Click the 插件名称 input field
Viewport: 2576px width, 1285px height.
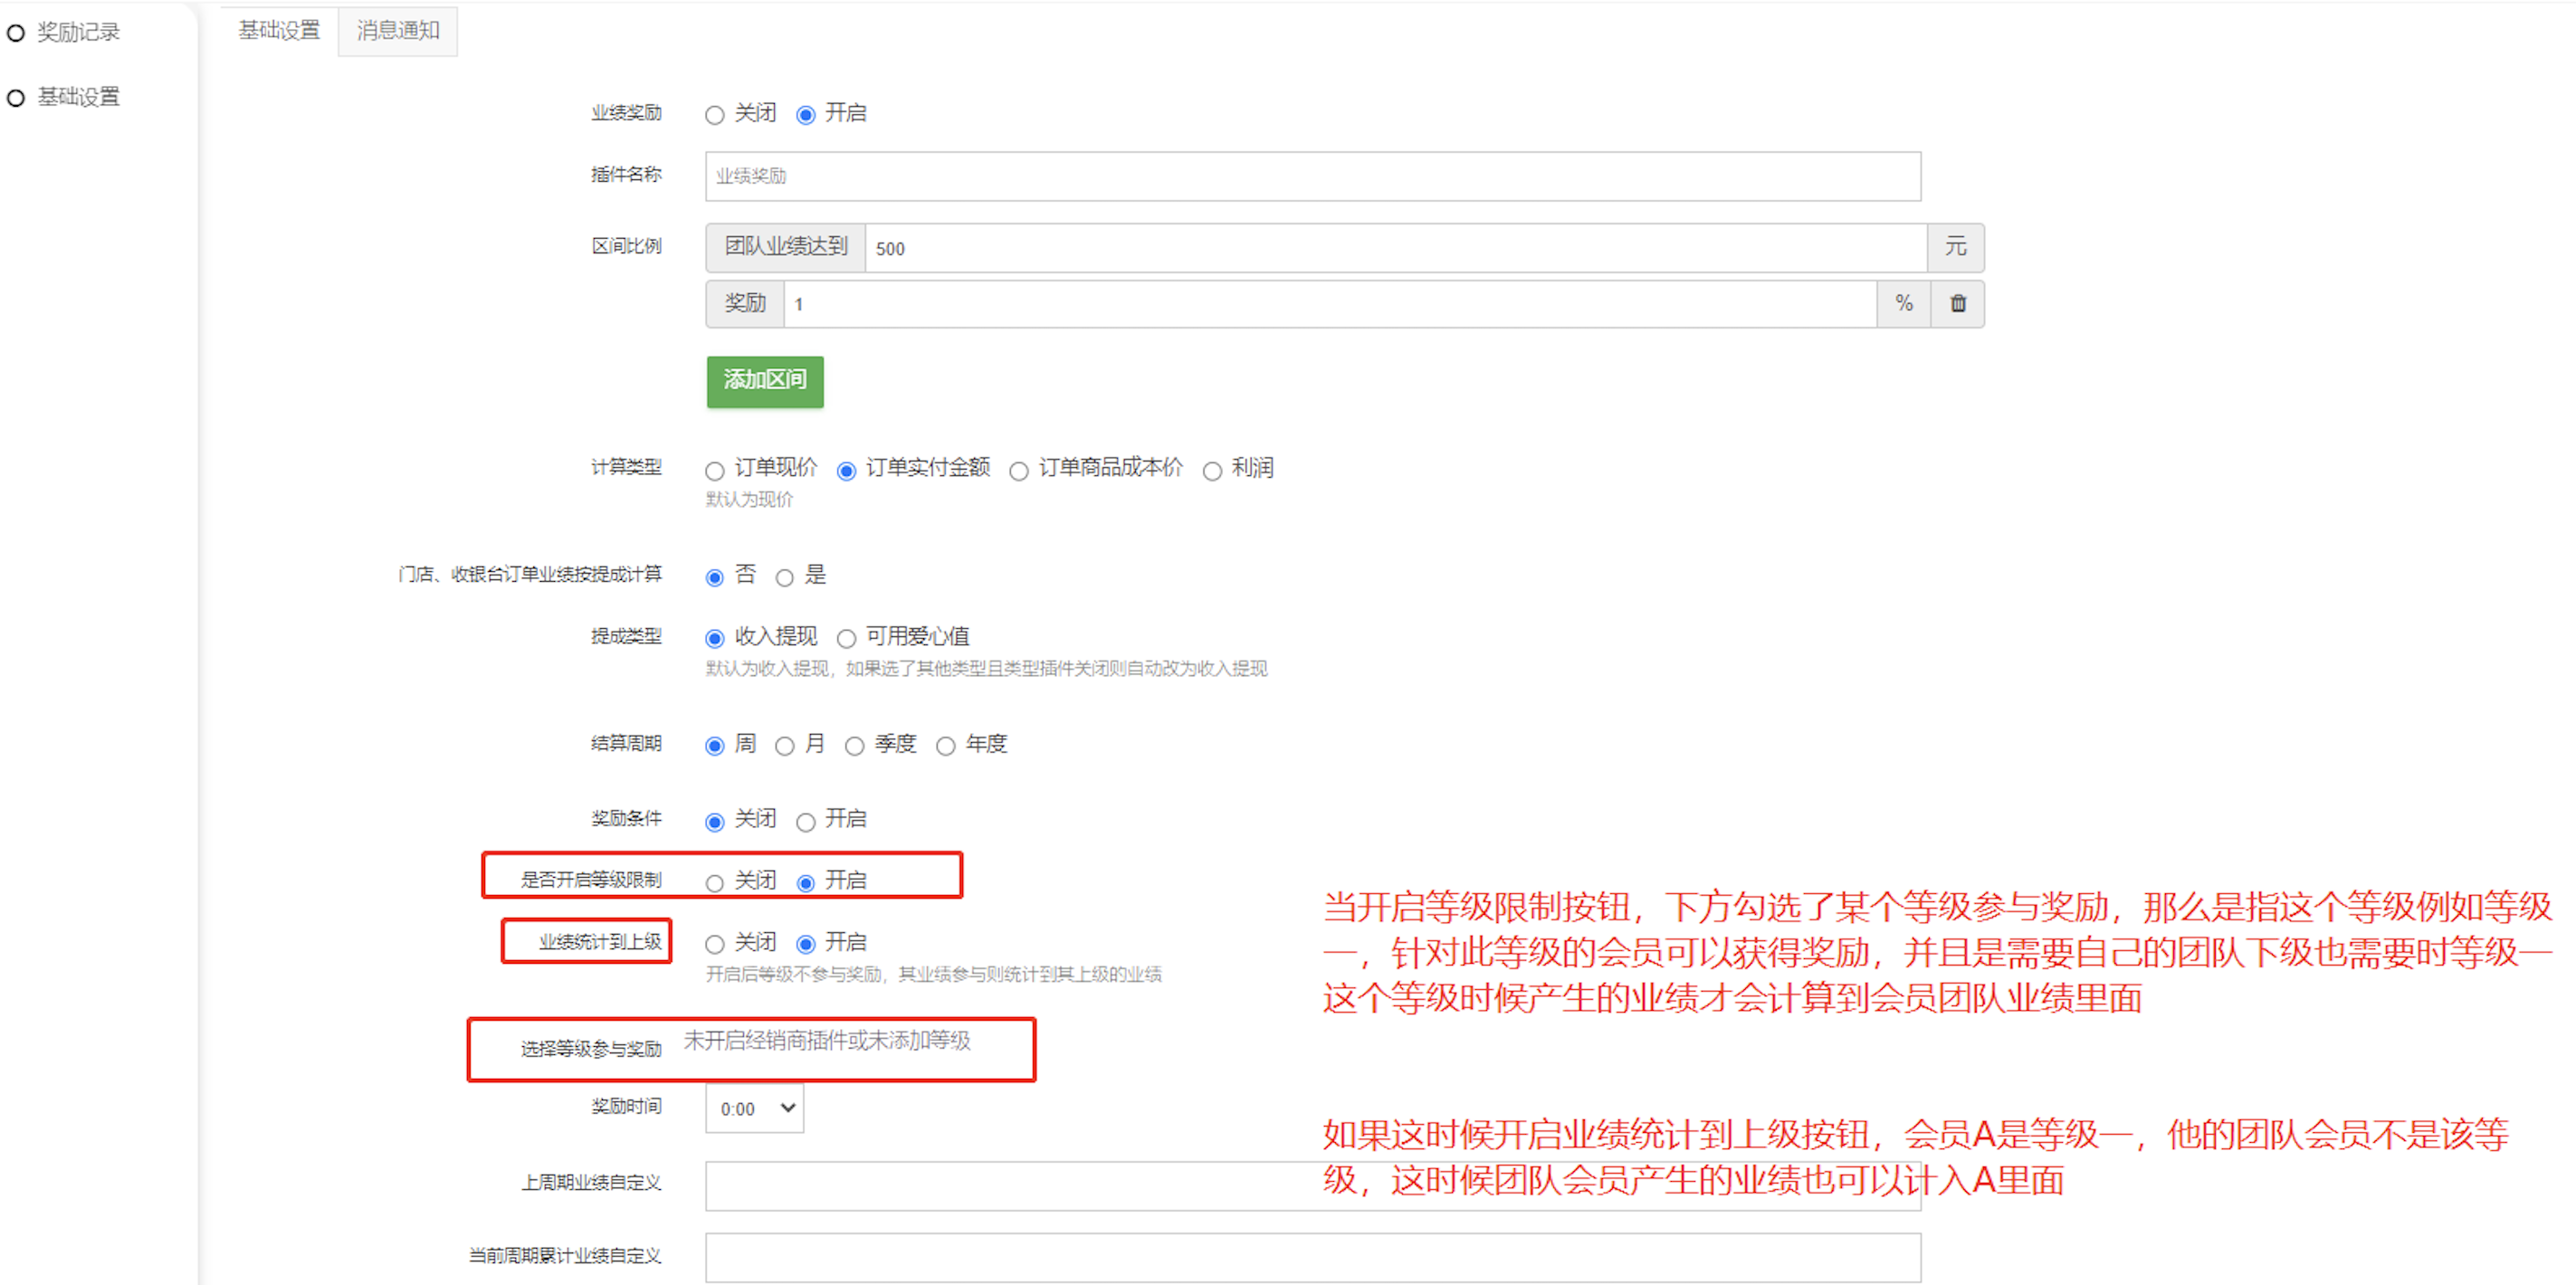pyautogui.click(x=1312, y=177)
